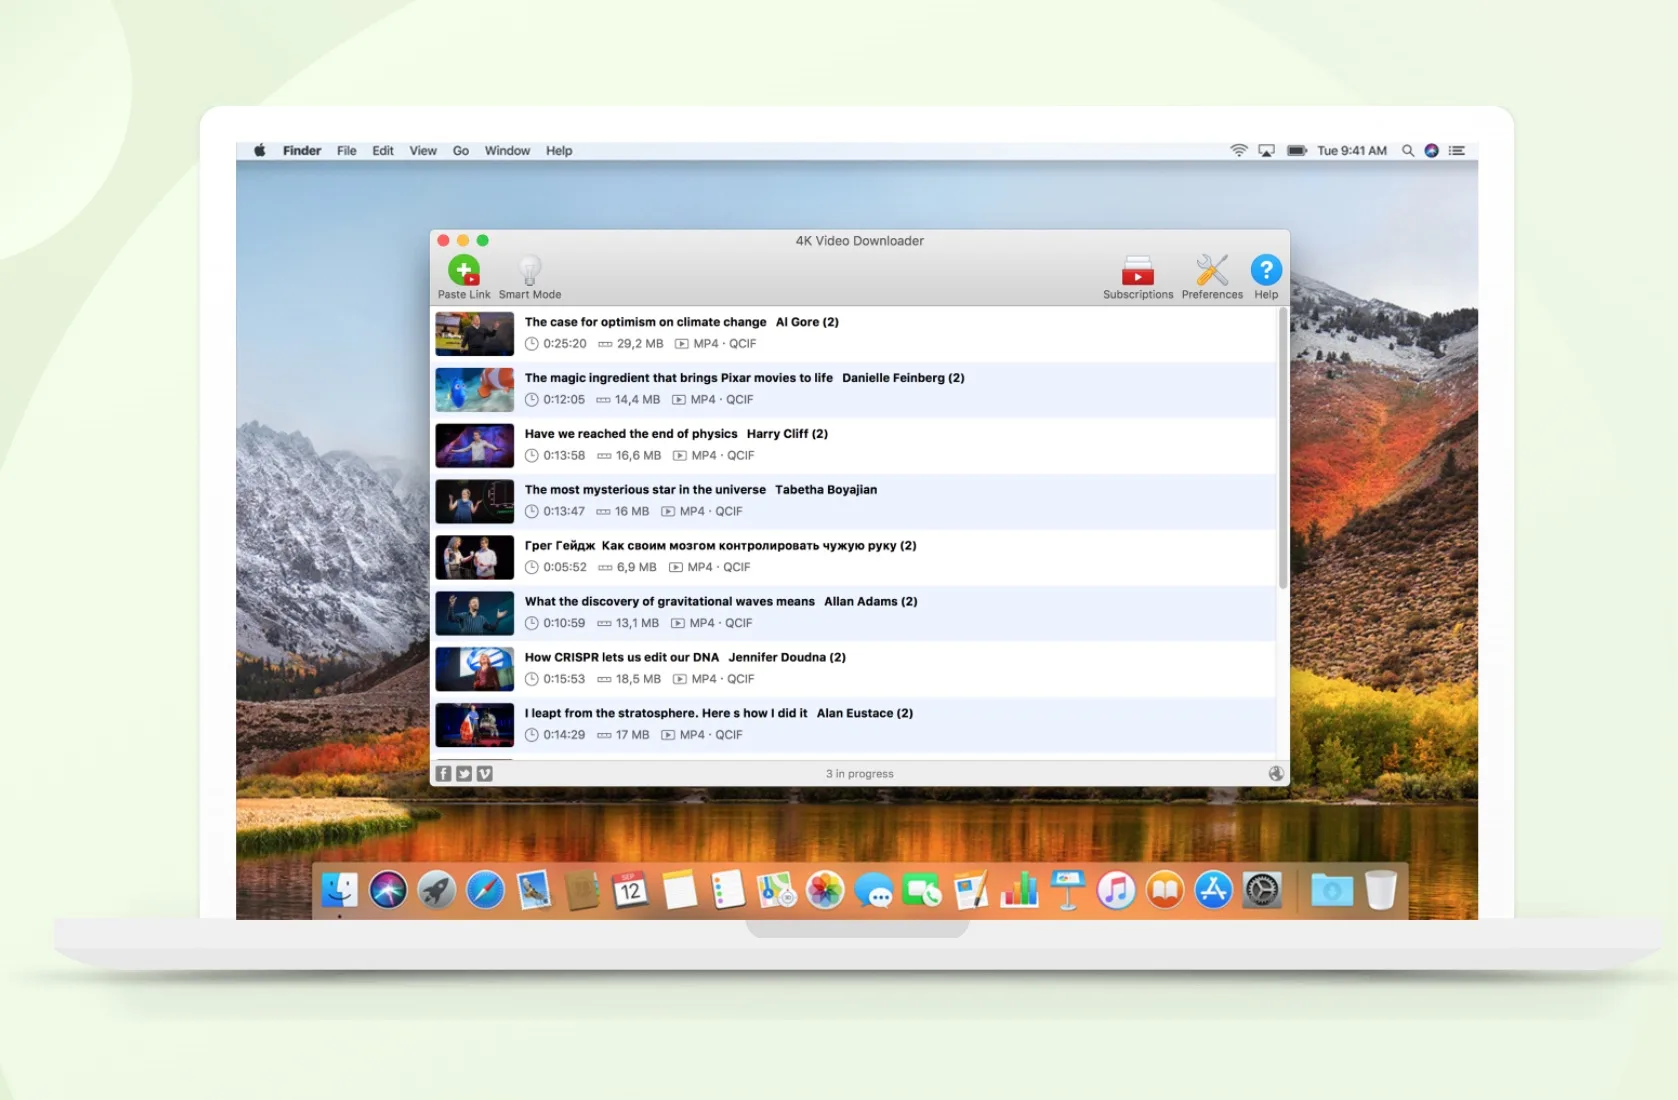This screenshot has width=1678, height=1100.
Task: Open Messages in the Dock
Action: pyautogui.click(x=874, y=889)
